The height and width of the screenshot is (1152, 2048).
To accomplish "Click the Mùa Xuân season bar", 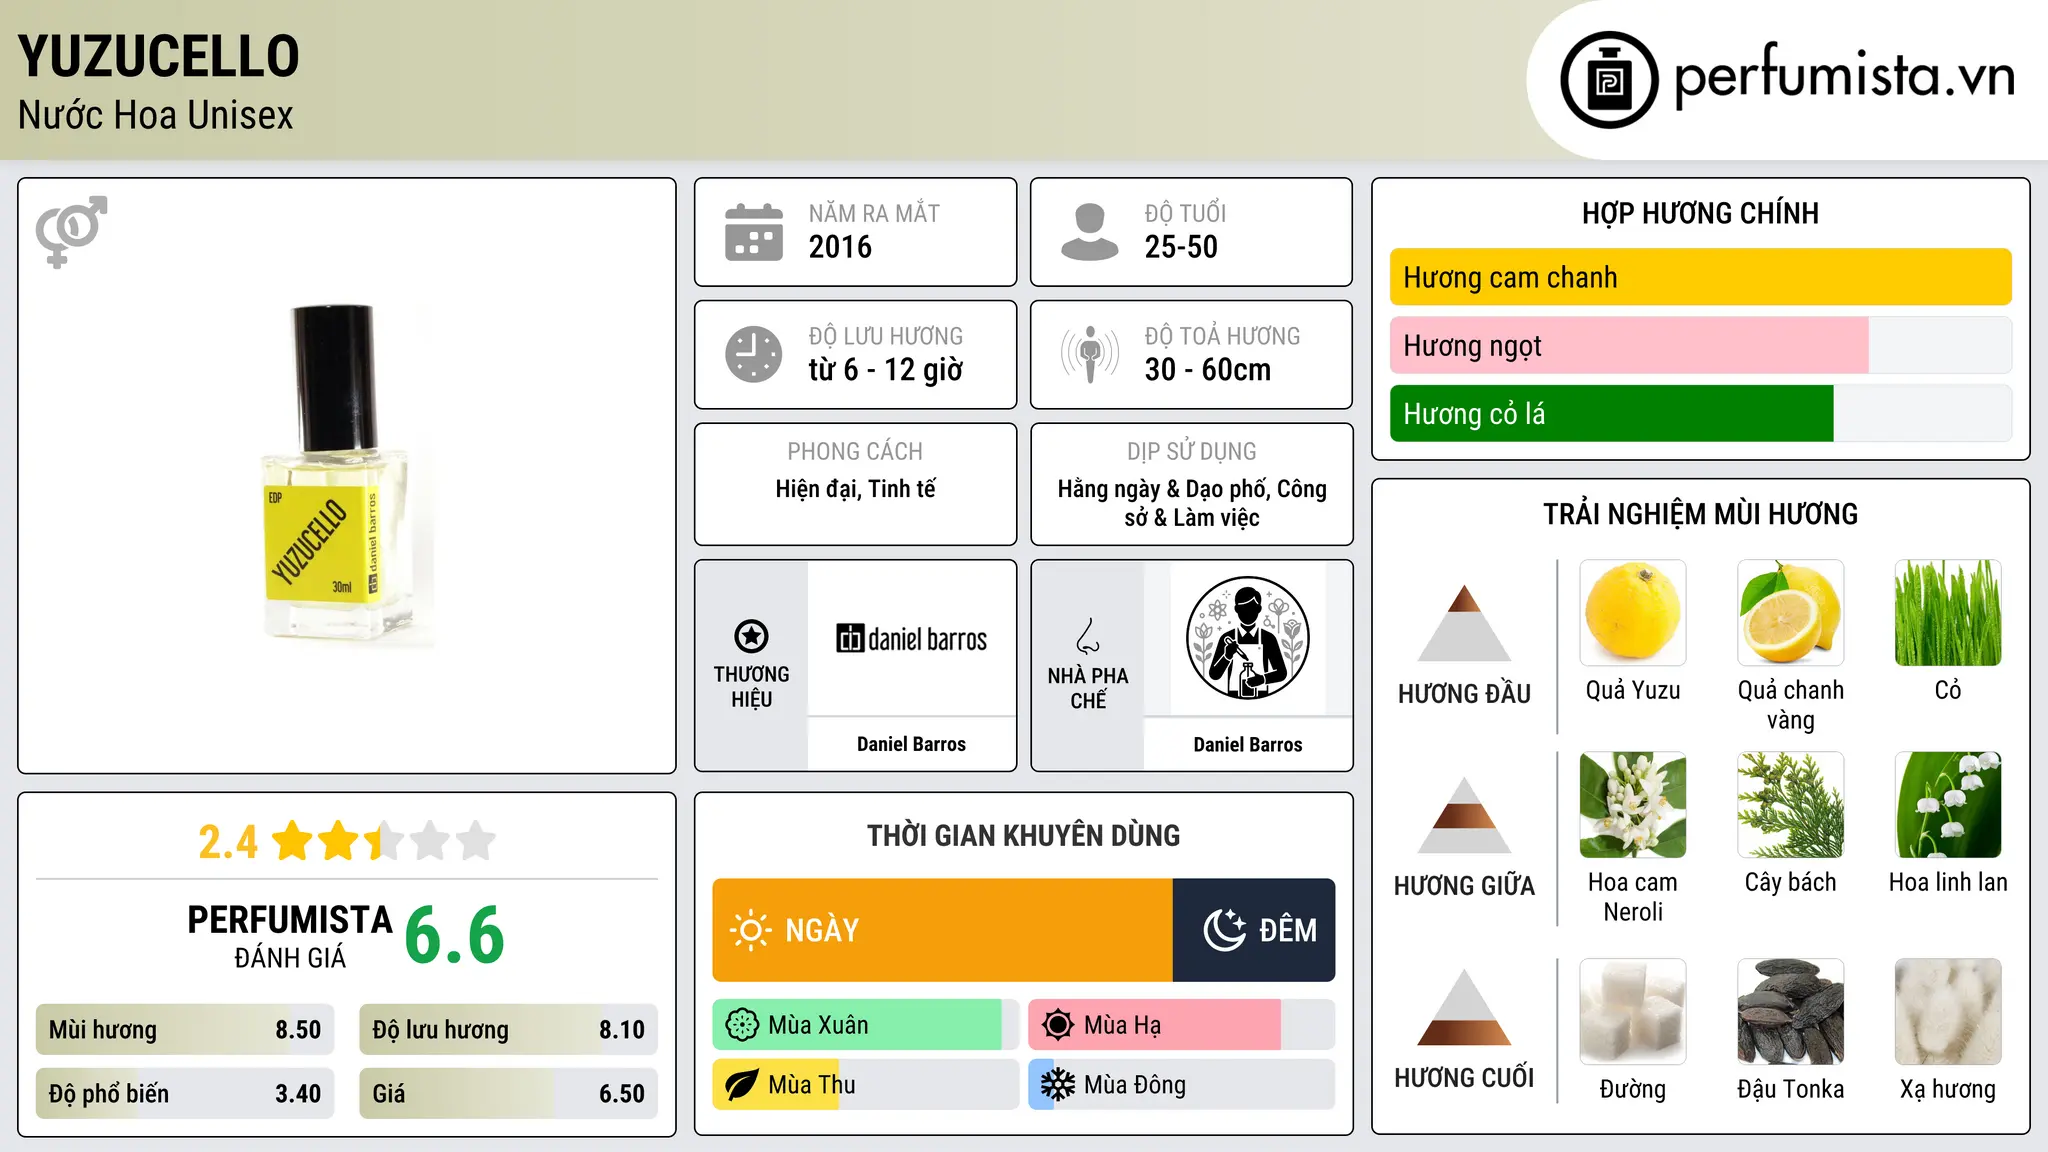I will point(865,1025).
